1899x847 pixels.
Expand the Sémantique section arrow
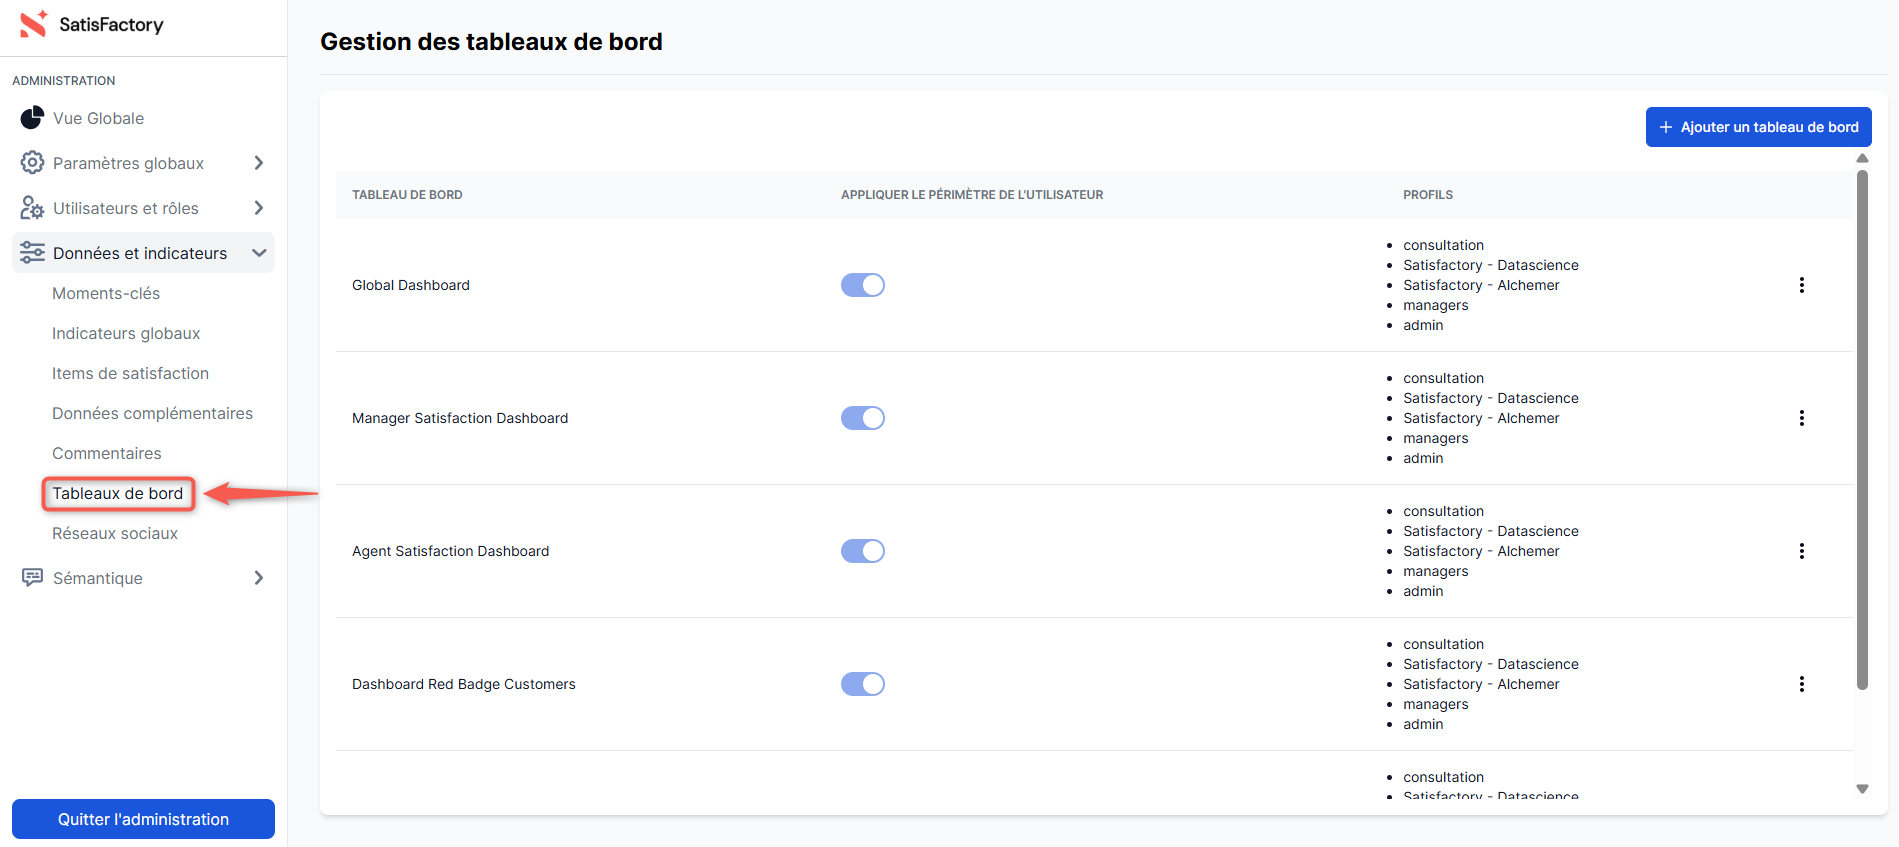coord(259,578)
